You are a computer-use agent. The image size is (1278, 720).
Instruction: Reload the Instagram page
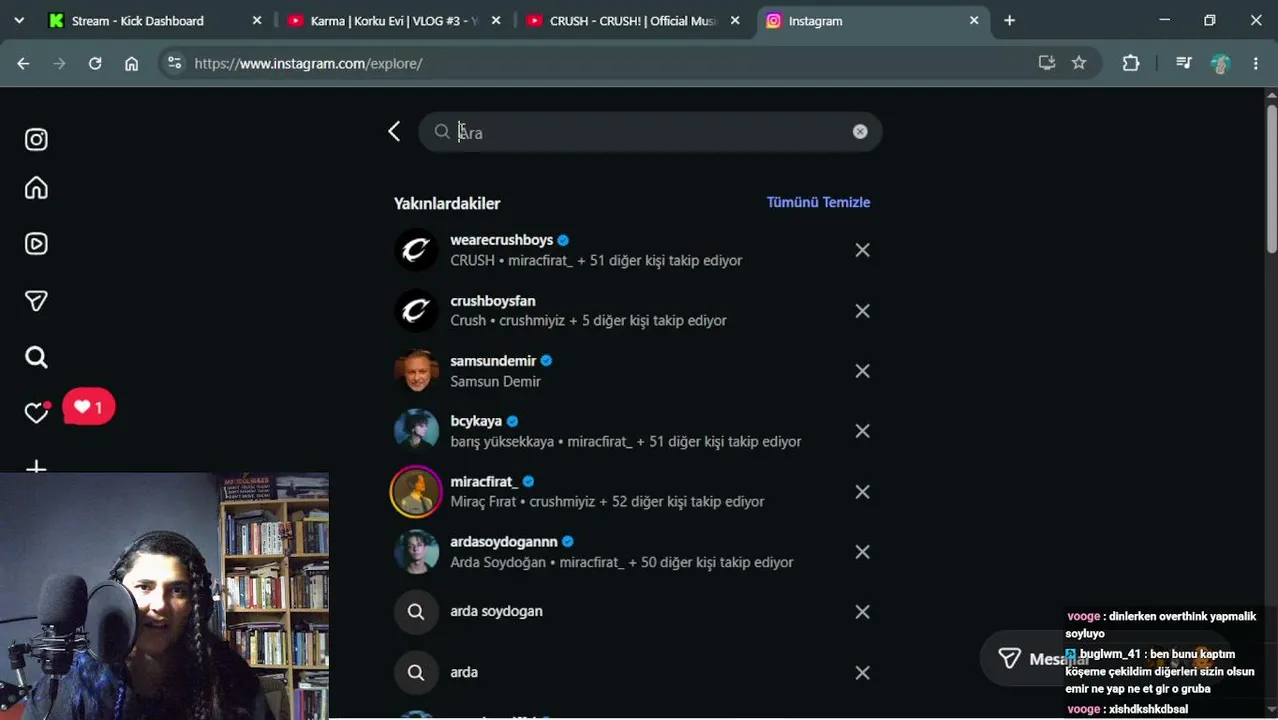[95, 63]
